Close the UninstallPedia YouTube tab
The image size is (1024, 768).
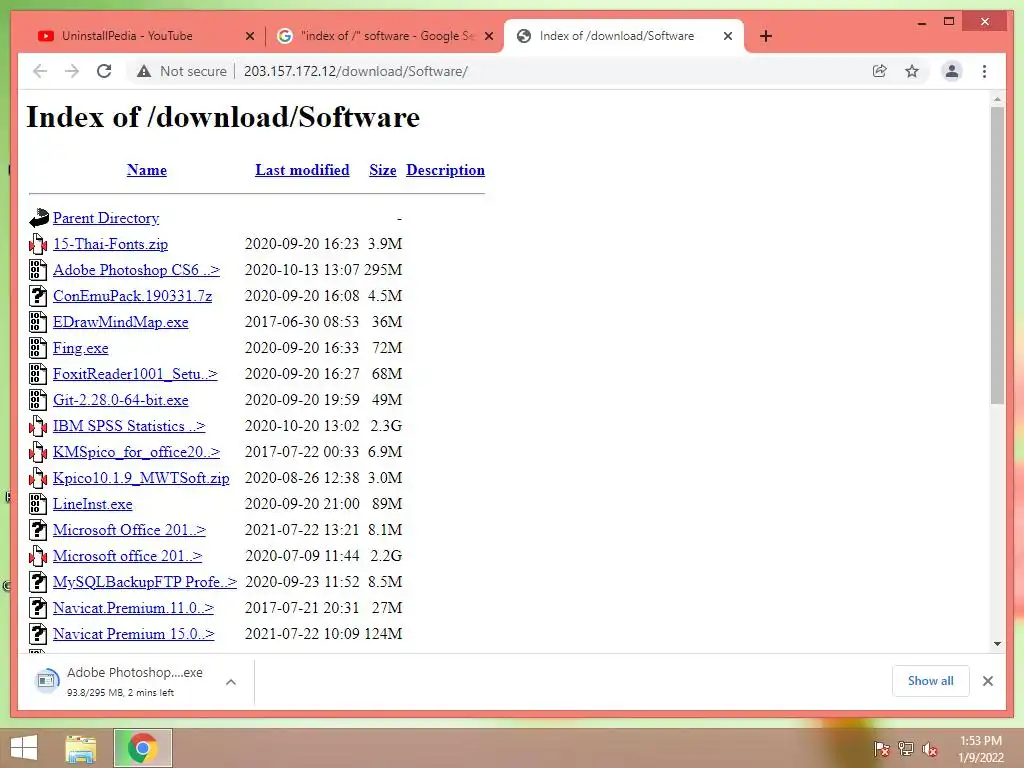click(249, 36)
